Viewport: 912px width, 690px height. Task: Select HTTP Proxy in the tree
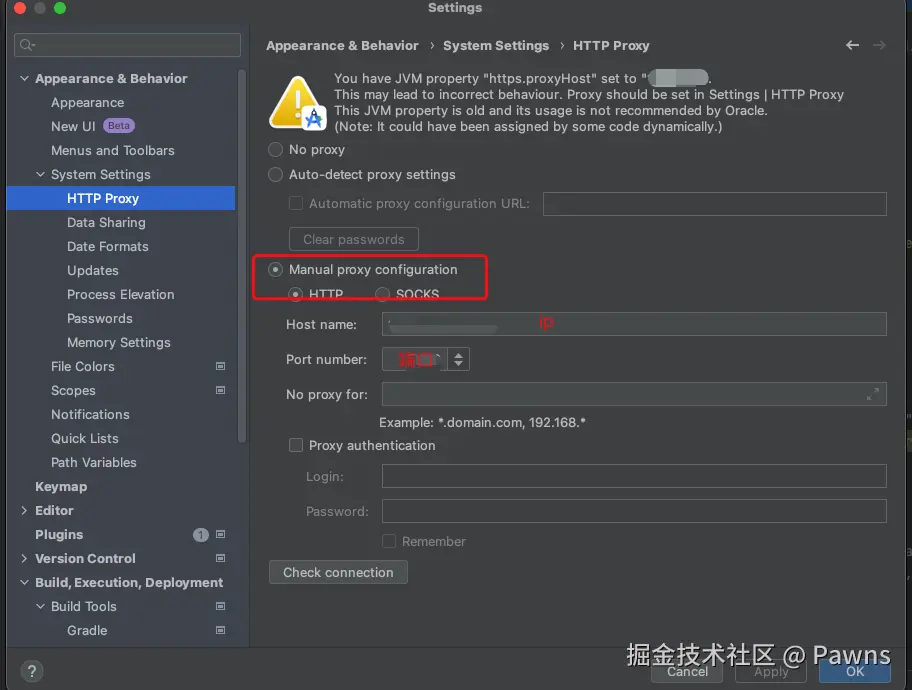[x=120, y=198]
